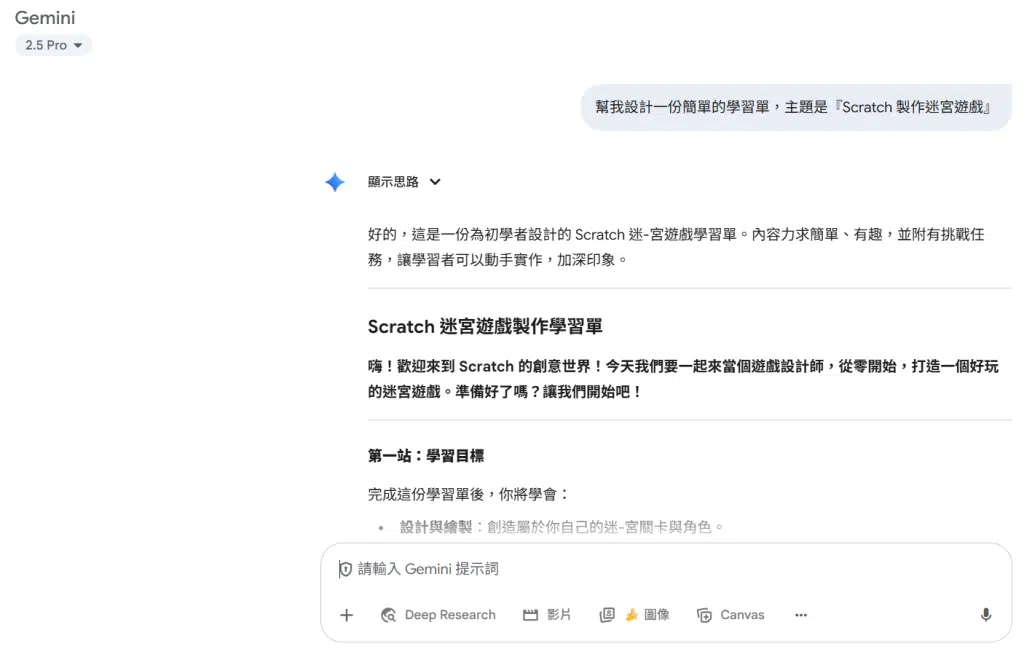The height and width of the screenshot is (649, 1024).
Task: Click the Canvas icon
Action: pos(705,615)
